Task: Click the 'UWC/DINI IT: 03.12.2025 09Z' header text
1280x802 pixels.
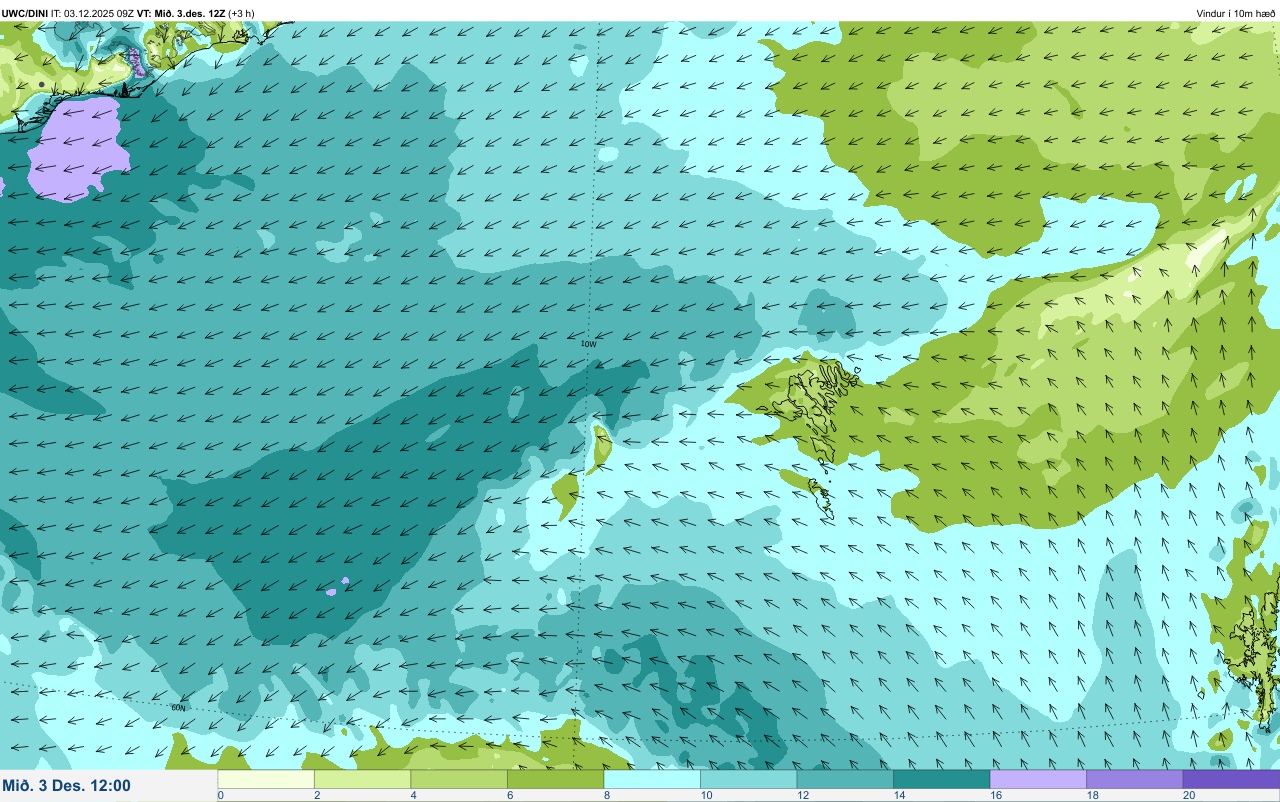Action: click(68, 13)
